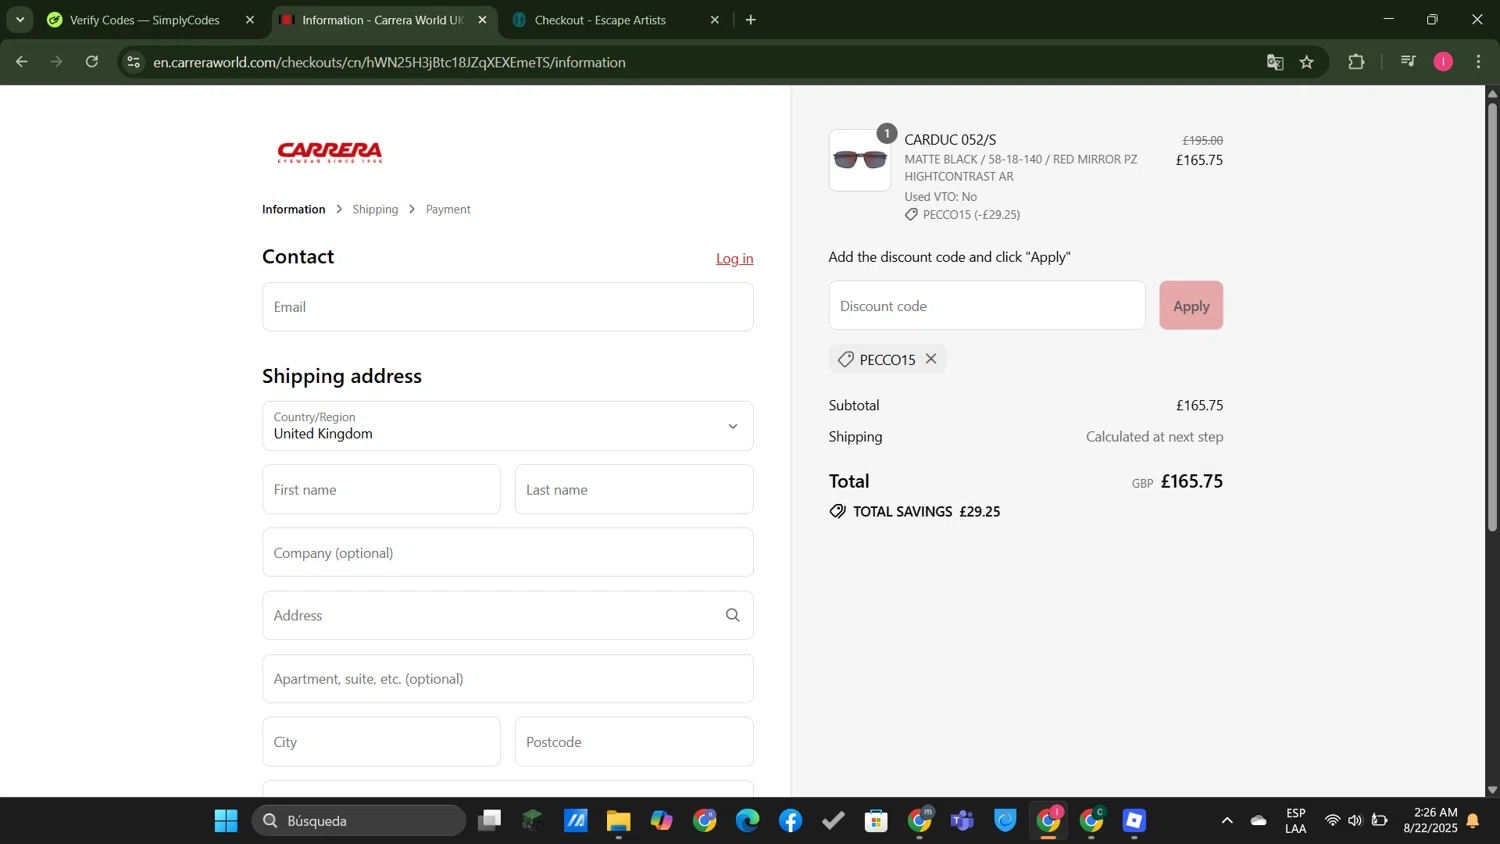Click the Carrera logo
Screen dimensions: 1500x844
[330, 152]
